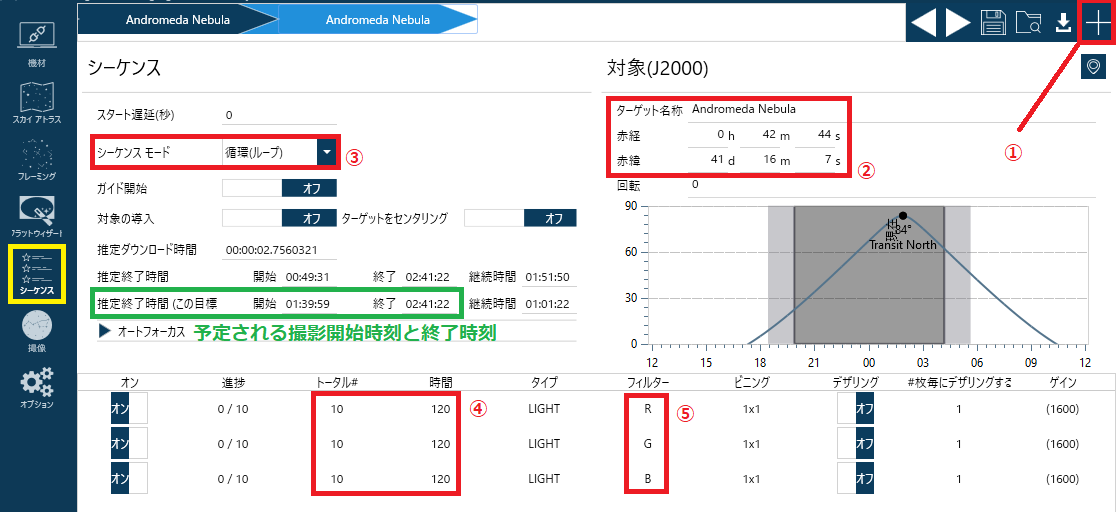
Task: Toggle dithering switch in the G row
Action: click(x=856, y=444)
